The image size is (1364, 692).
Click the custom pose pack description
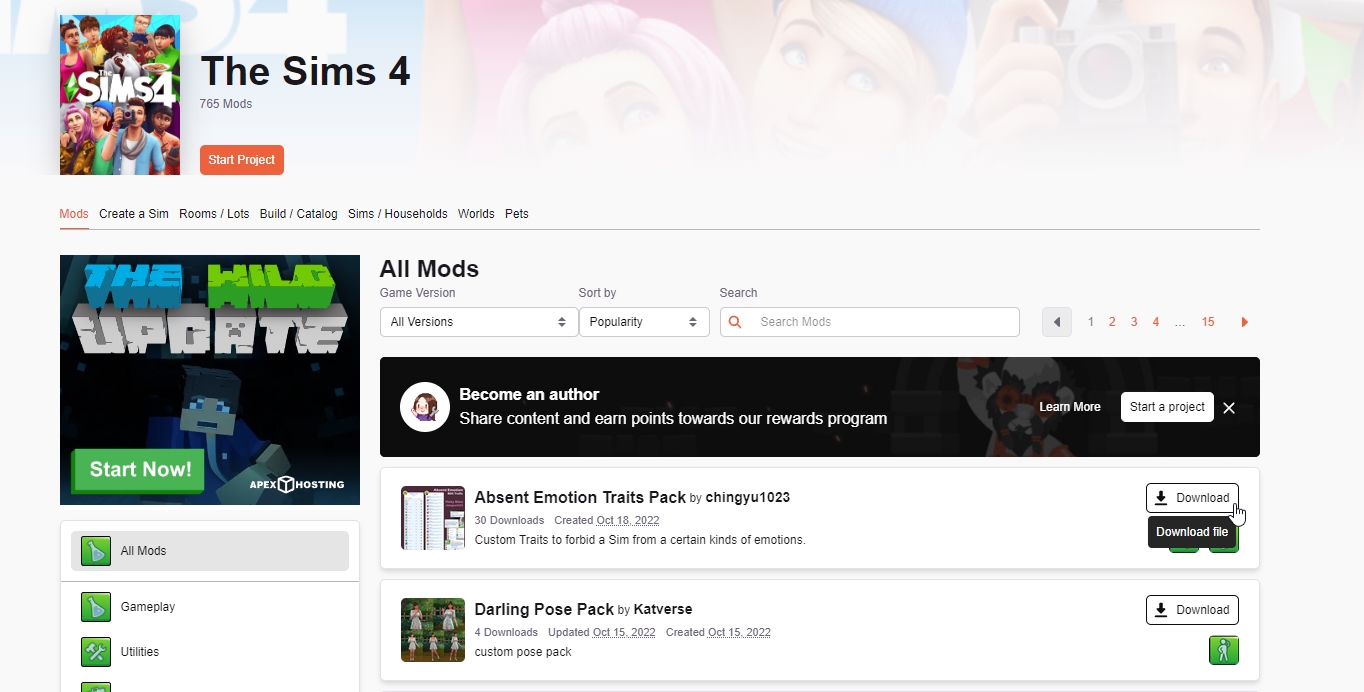(523, 652)
